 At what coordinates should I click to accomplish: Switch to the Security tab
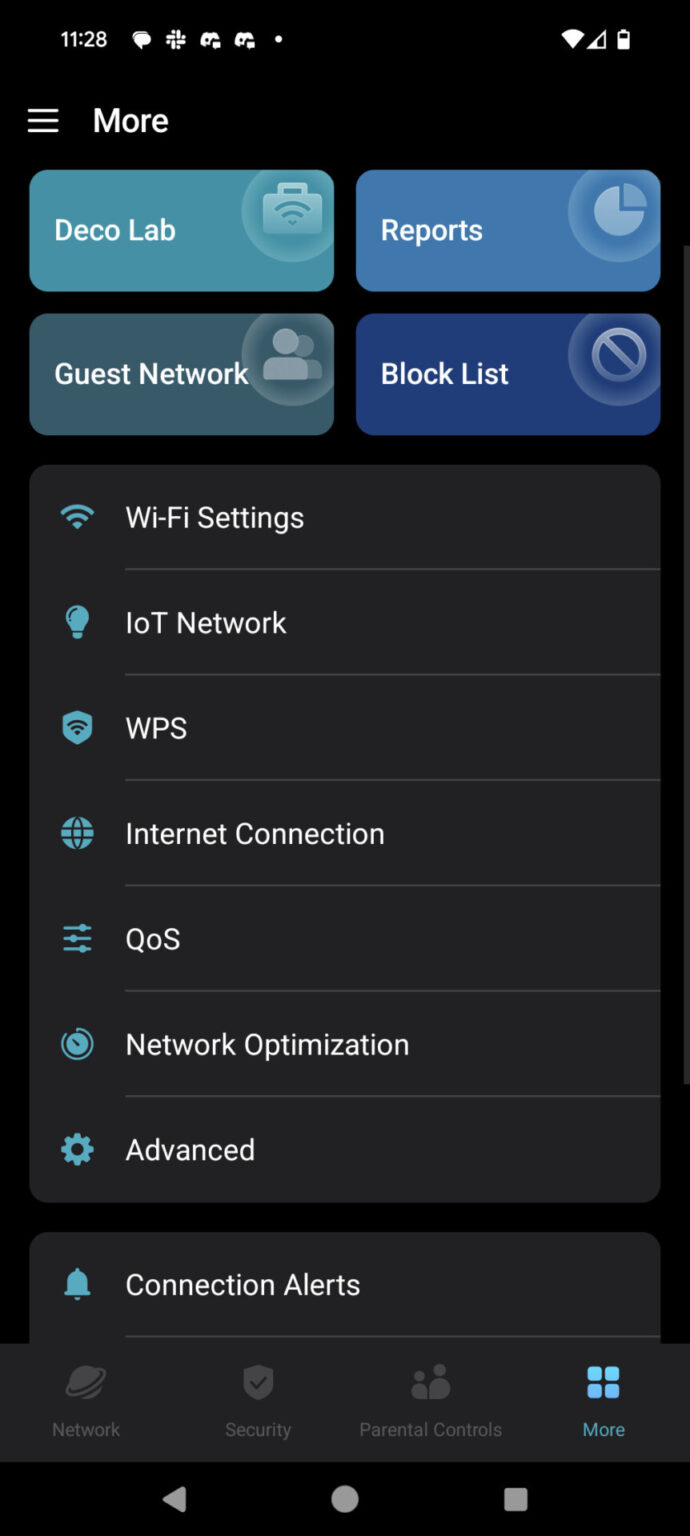tap(258, 1400)
